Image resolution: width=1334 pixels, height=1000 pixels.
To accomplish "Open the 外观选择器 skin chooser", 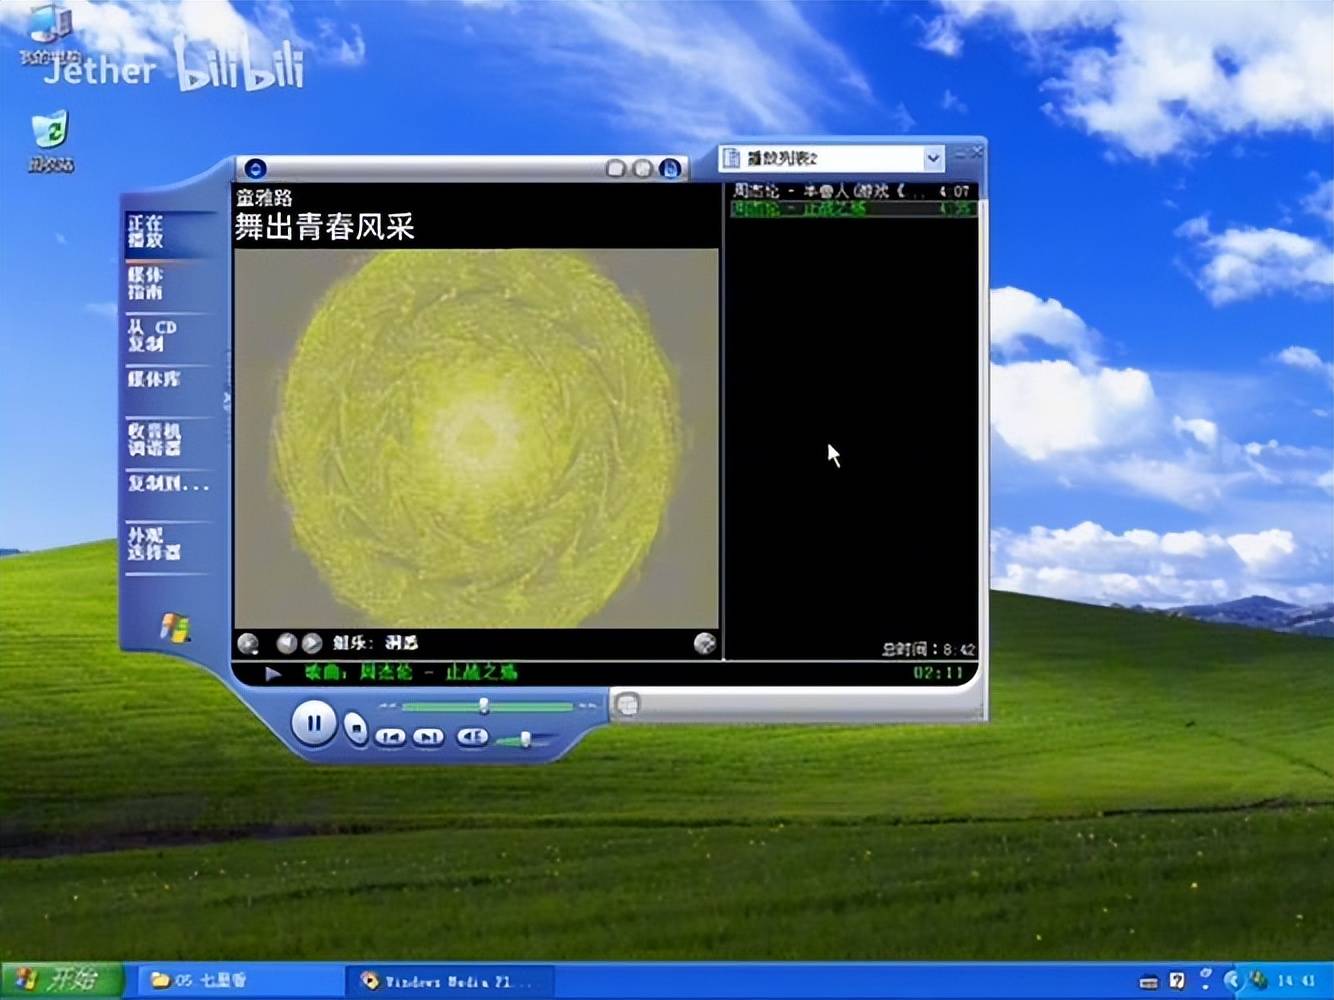I will click(153, 543).
